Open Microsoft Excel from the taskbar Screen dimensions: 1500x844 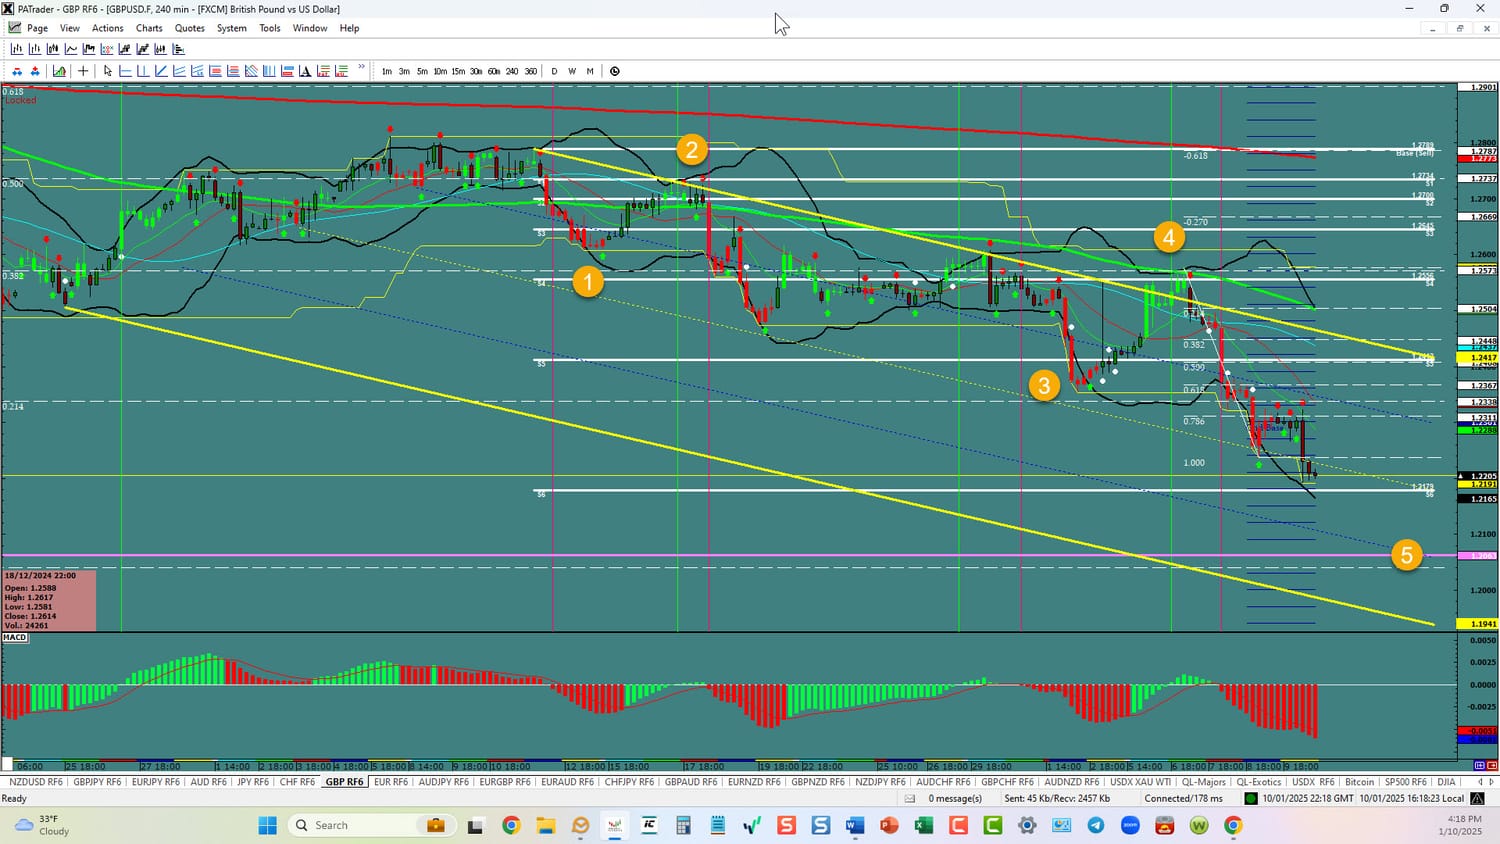pyautogui.click(x=923, y=825)
